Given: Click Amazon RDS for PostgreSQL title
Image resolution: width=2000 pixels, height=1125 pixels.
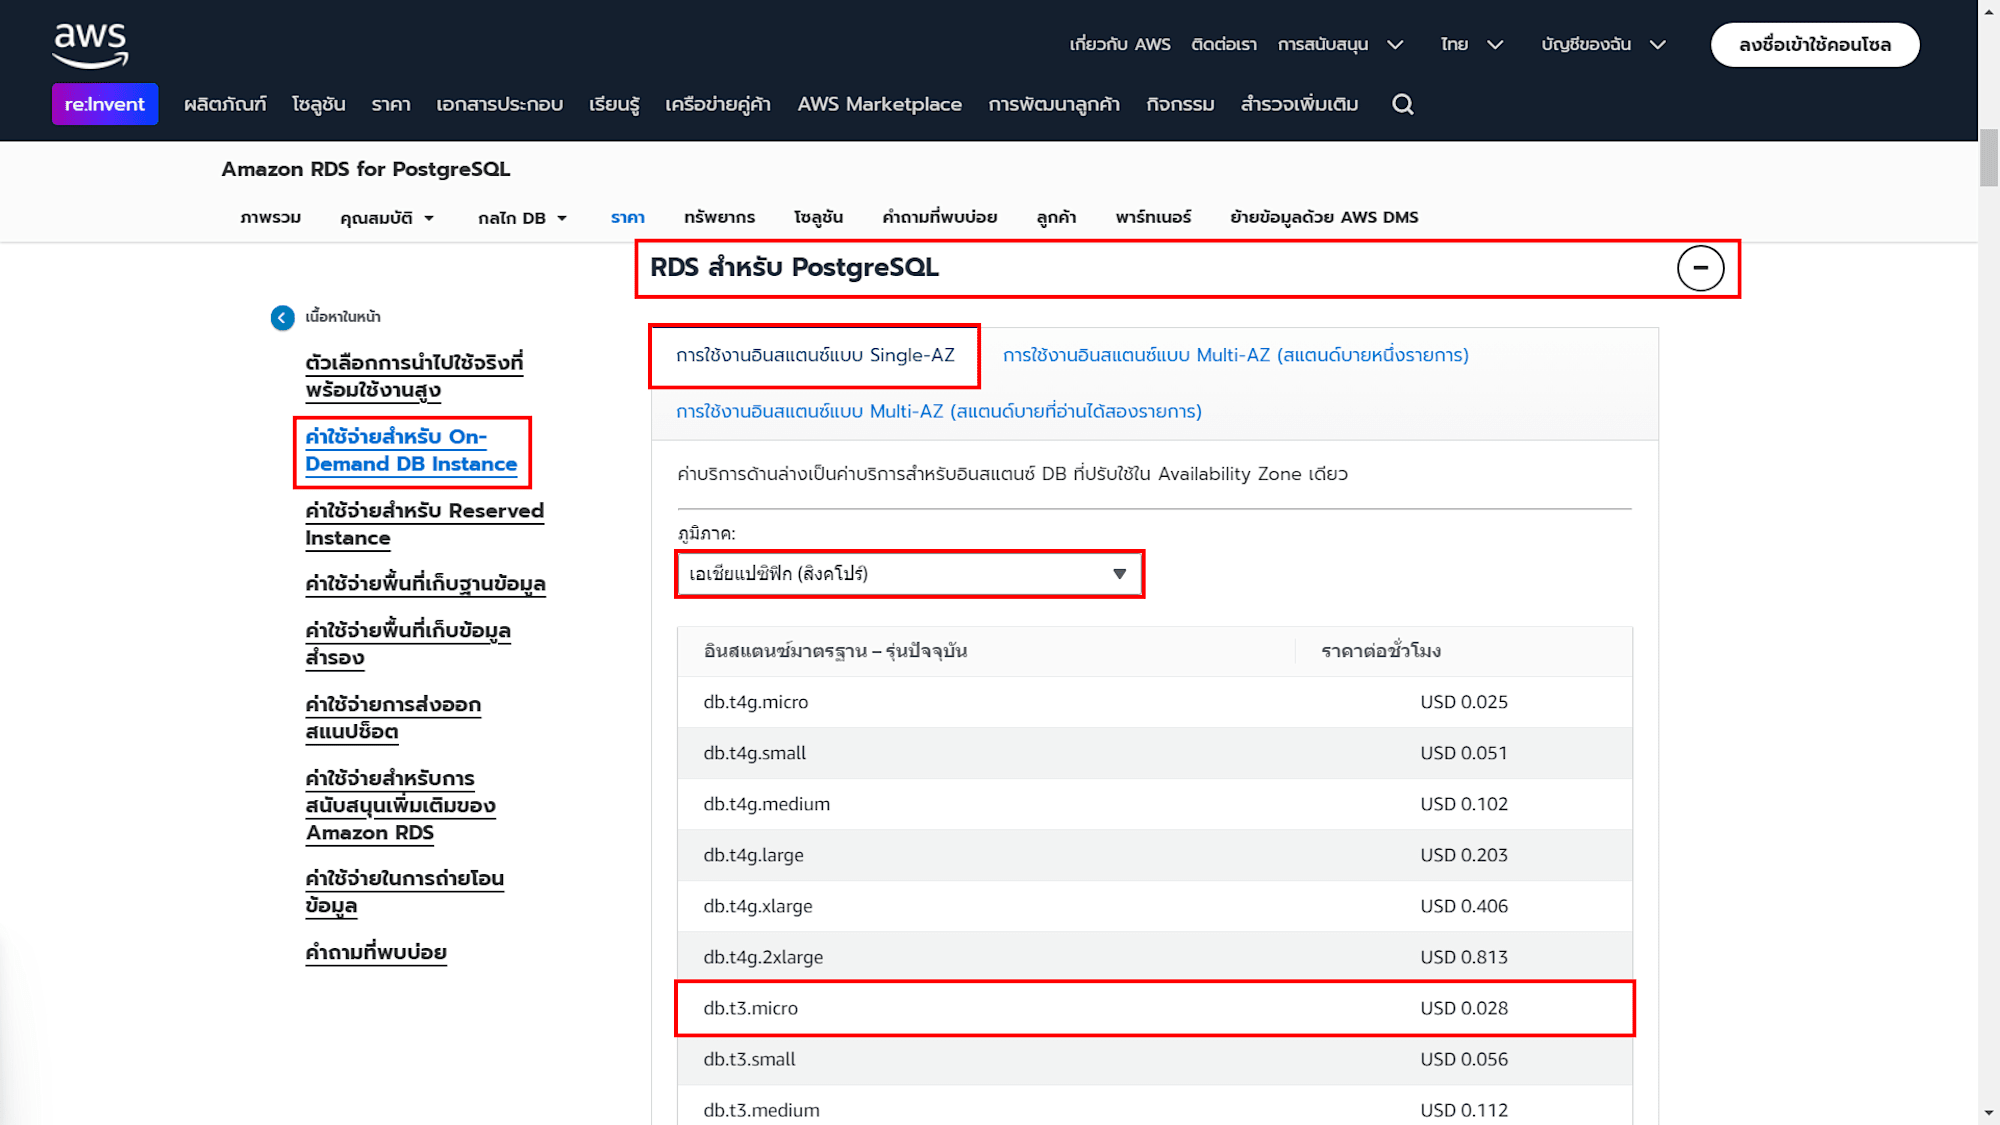Looking at the screenshot, I should (x=366, y=169).
